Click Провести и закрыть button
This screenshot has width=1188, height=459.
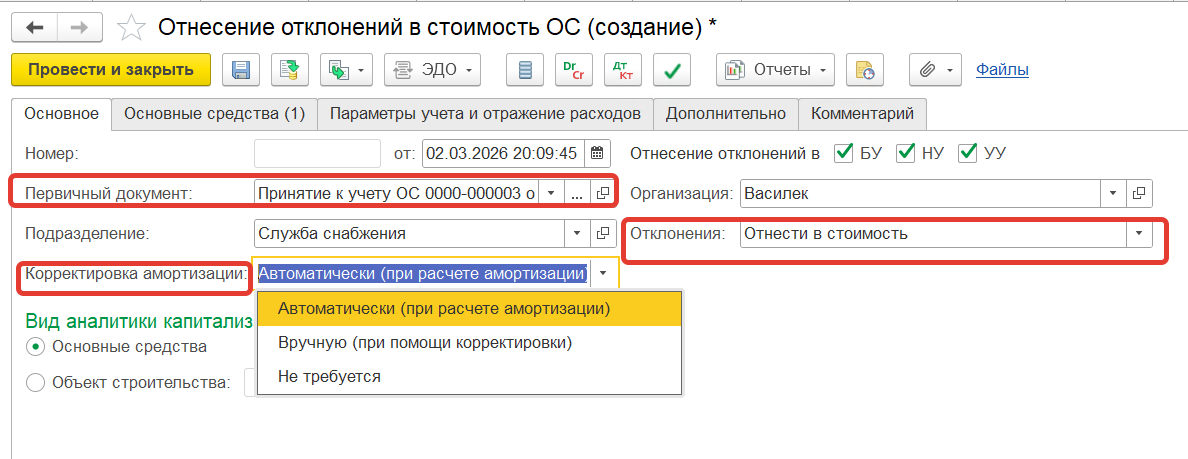(x=111, y=70)
